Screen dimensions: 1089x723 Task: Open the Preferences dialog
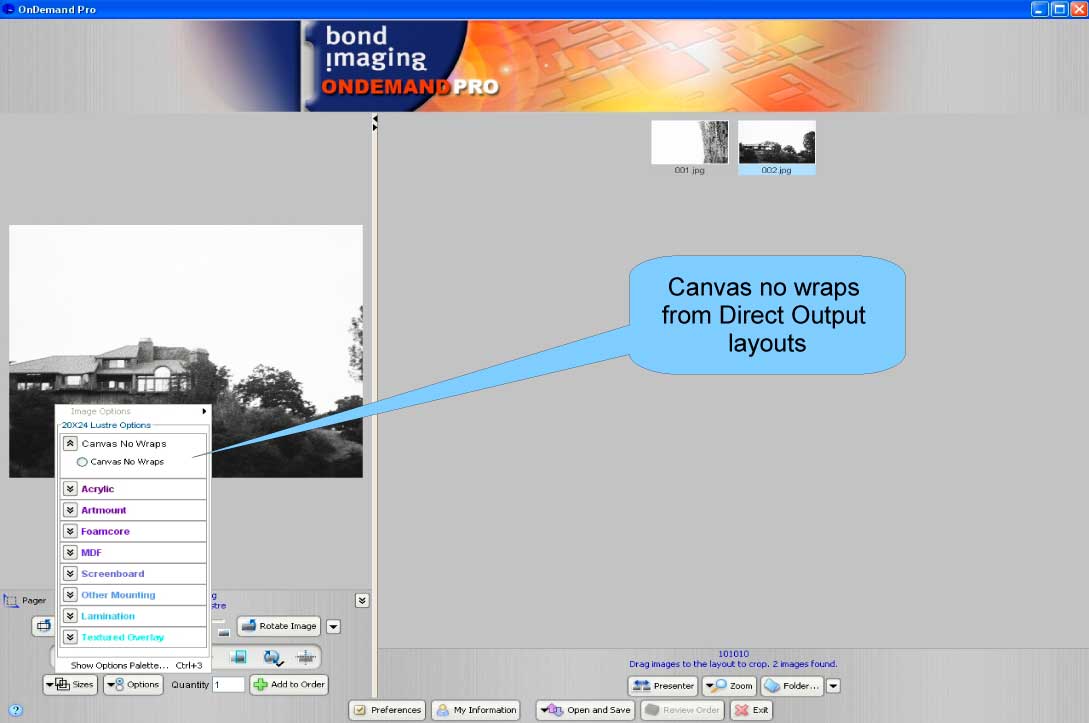click(x=387, y=710)
